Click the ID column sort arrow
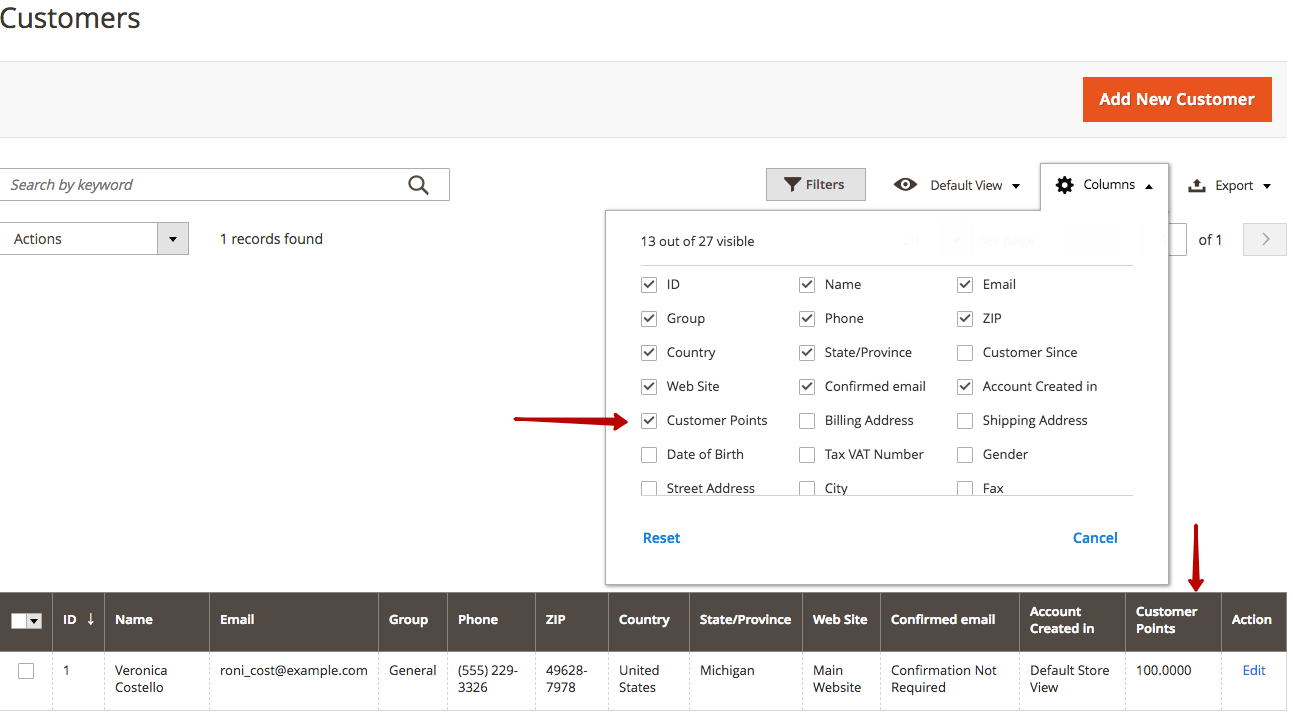 [x=90, y=619]
